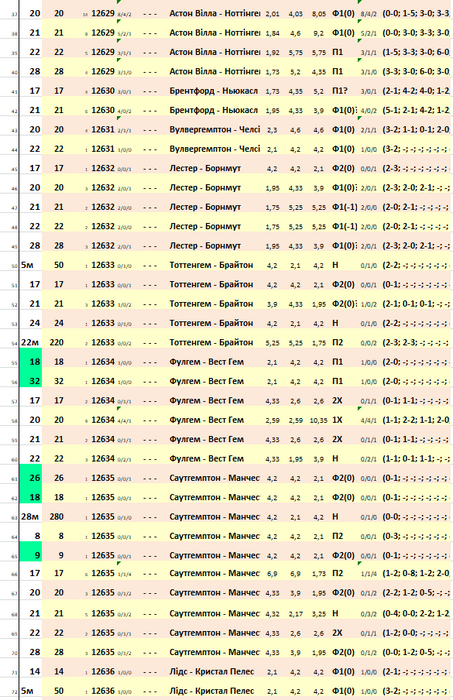Click scores cell starting (0-3
453x700 pixels.
(x=416, y=536)
